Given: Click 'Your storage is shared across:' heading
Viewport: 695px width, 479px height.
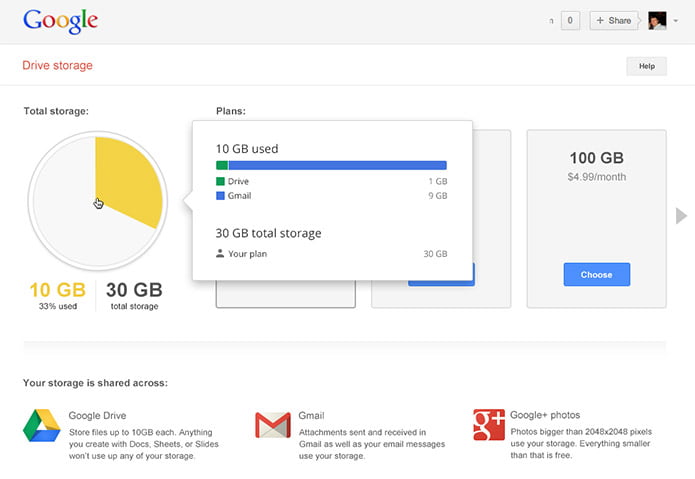Looking at the screenshot, I should 95,383.
